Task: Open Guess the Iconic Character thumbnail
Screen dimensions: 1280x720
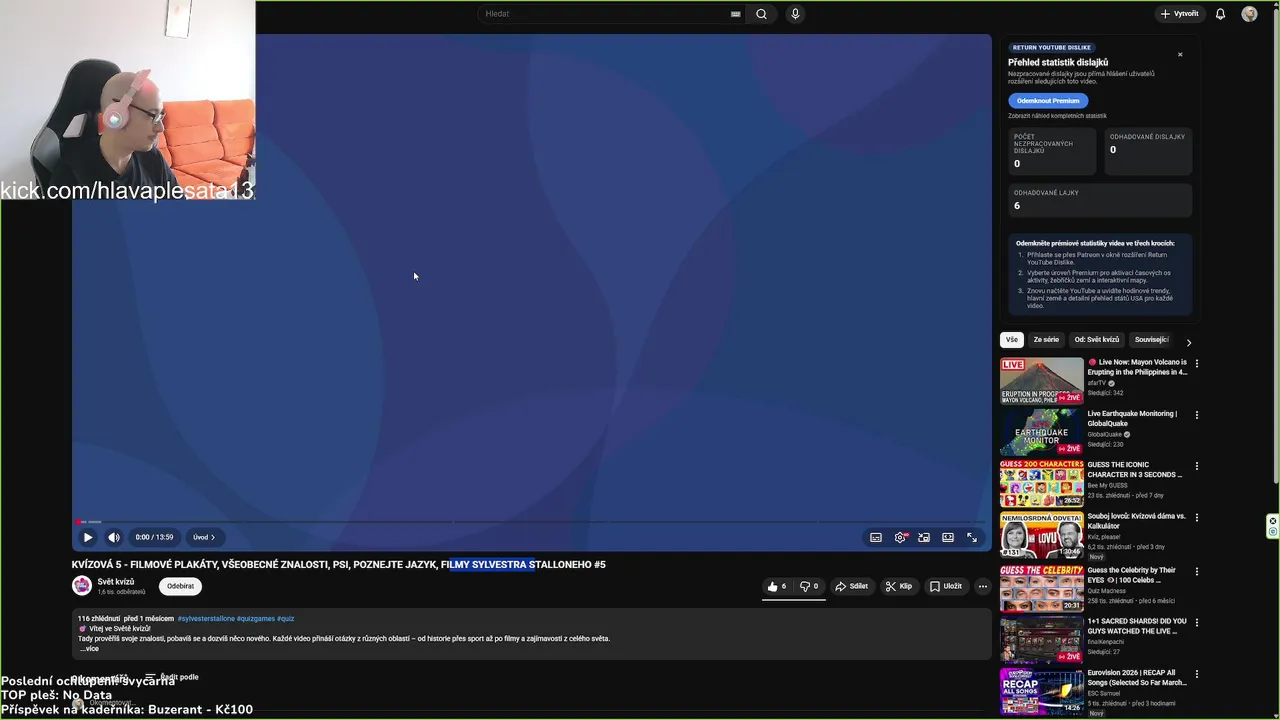Action: point(1041,483)
